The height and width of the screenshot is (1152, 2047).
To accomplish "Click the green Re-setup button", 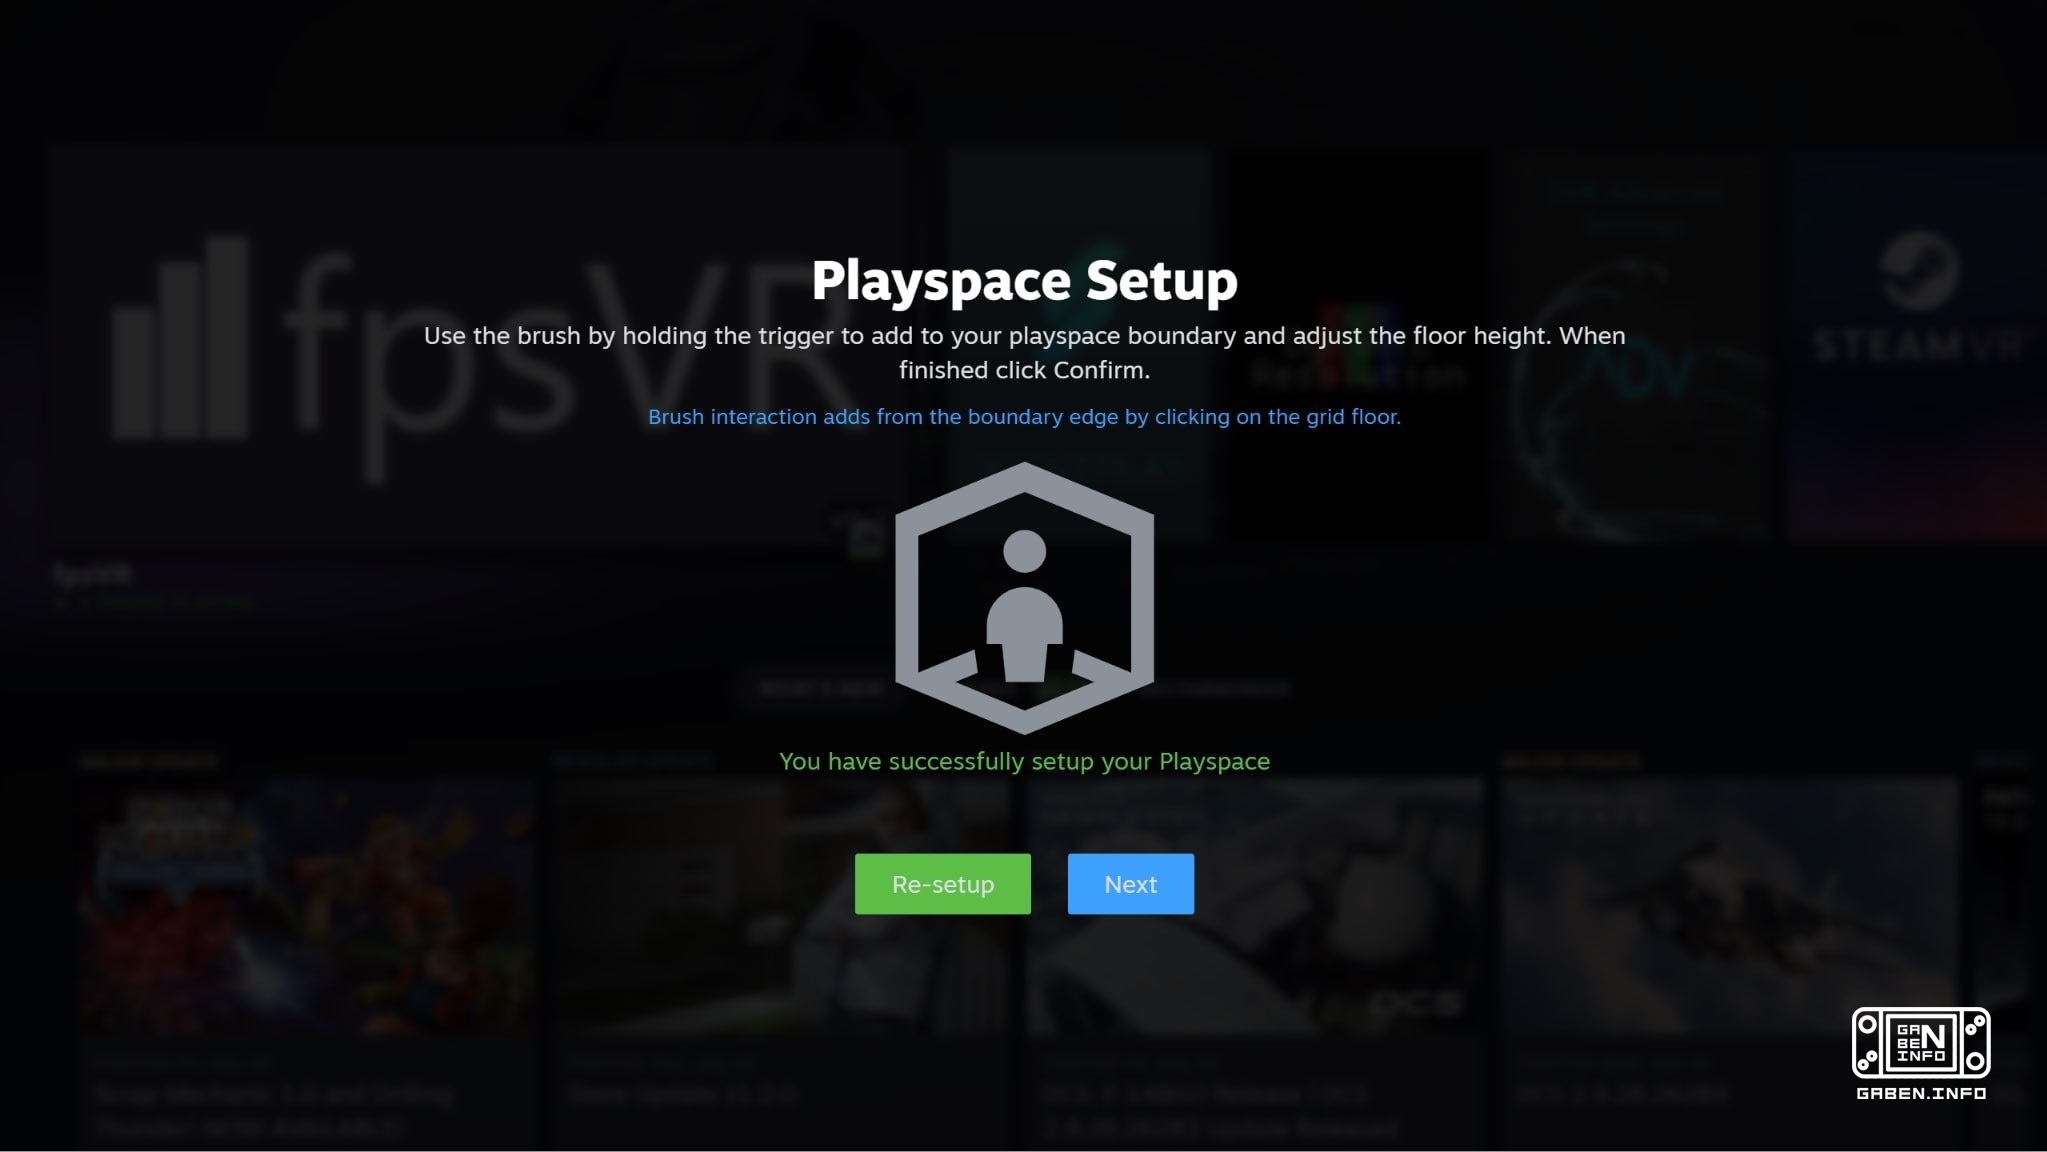I will (942, 884).
